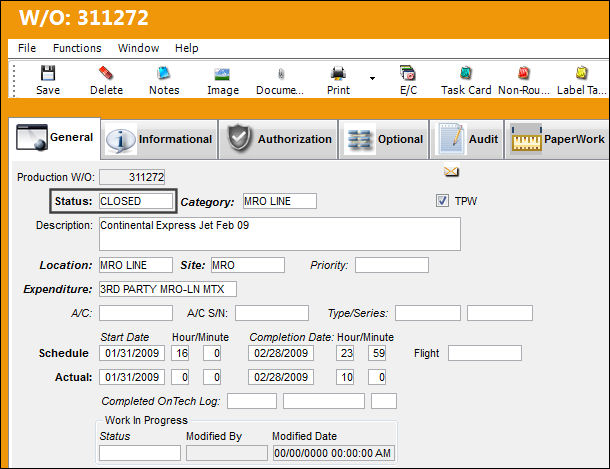The height and width of the screenshot is (469, 610).
Task: Click the Schedule Completion Date field
Action: 281,353
